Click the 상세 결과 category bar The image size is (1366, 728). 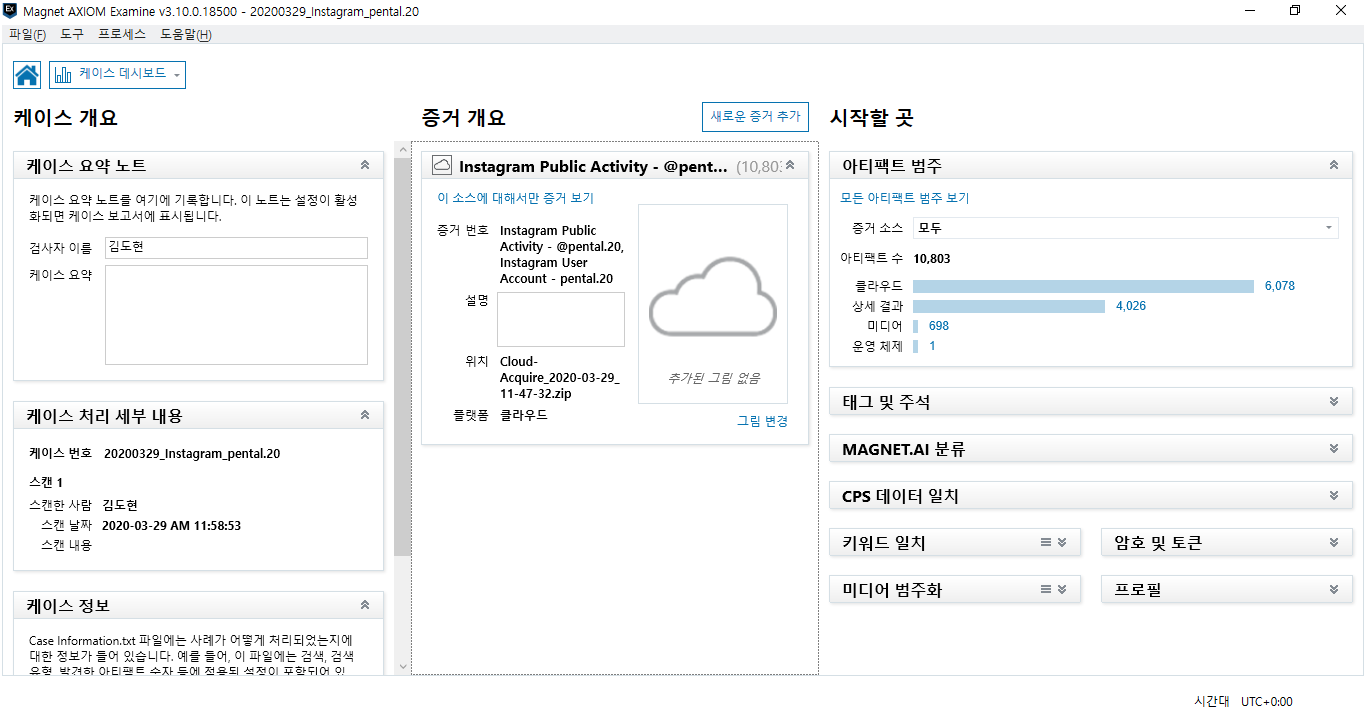point(1009,306)
